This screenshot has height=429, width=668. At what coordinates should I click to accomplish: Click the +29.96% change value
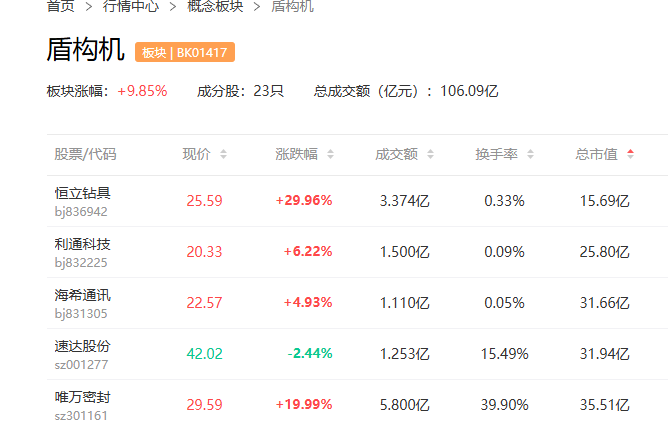click(x=304, y=200)
